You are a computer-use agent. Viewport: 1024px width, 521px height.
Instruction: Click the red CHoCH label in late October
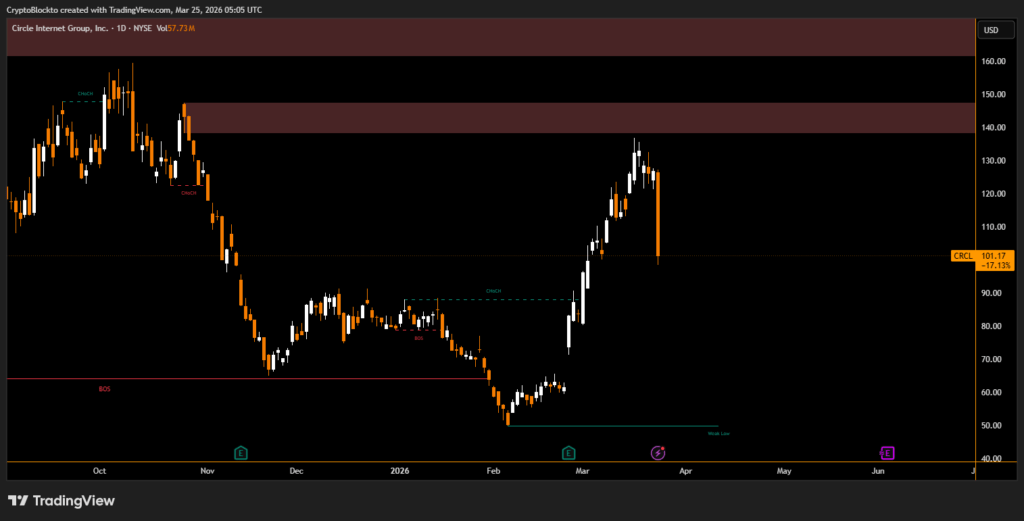click(x=188, y=193)
